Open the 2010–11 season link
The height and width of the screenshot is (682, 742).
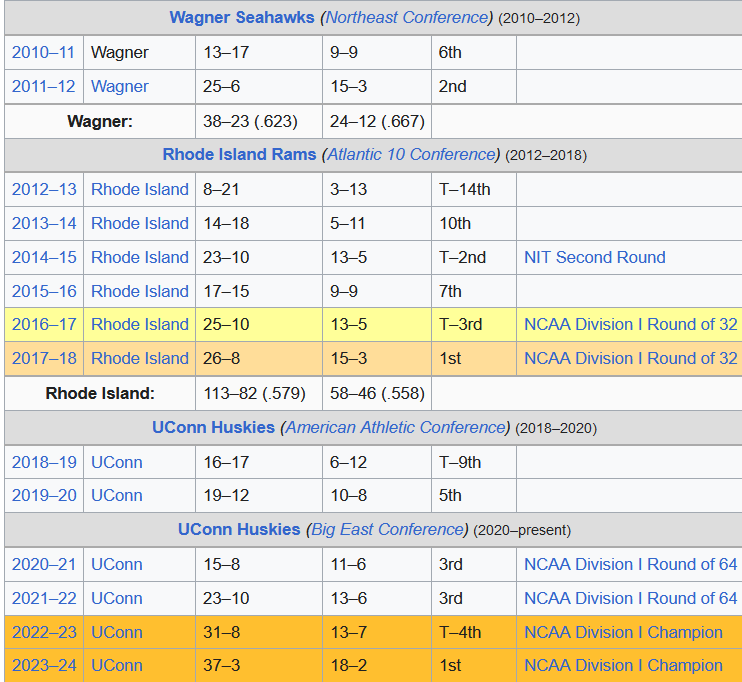tap(43, 52)
